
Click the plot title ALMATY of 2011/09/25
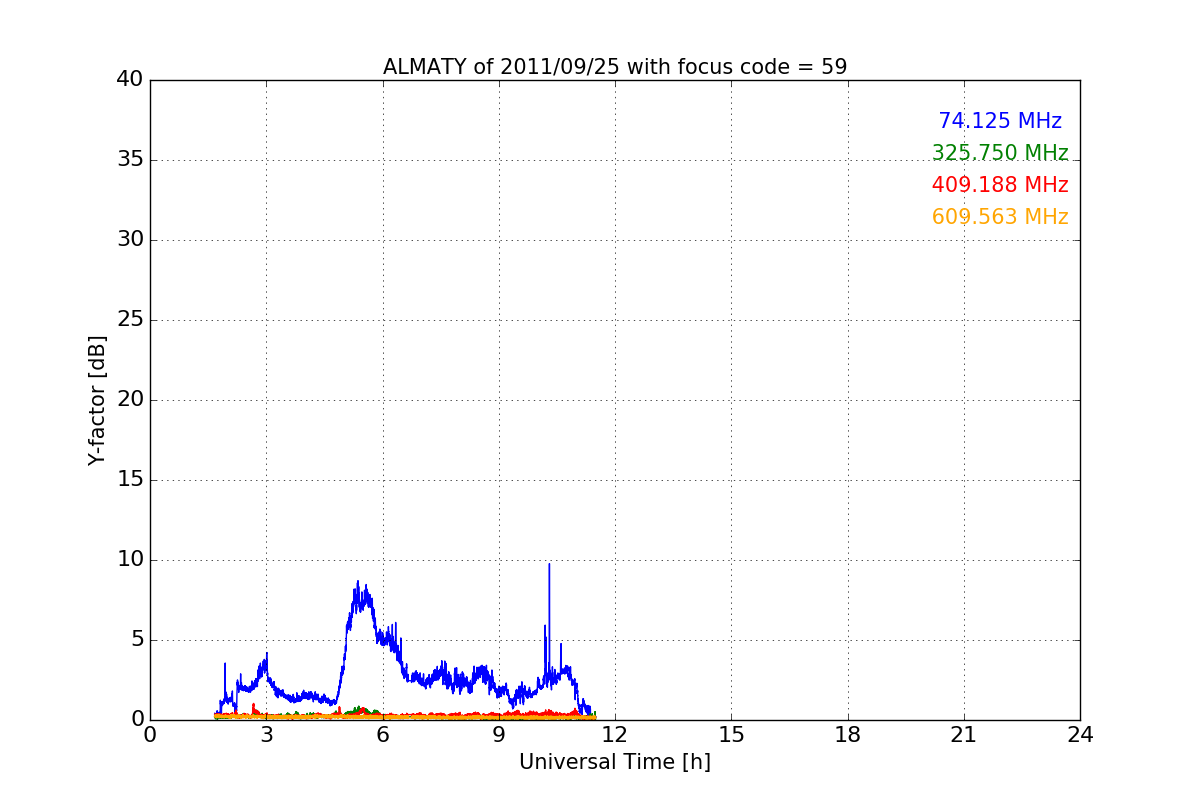[x=615, y=67]
